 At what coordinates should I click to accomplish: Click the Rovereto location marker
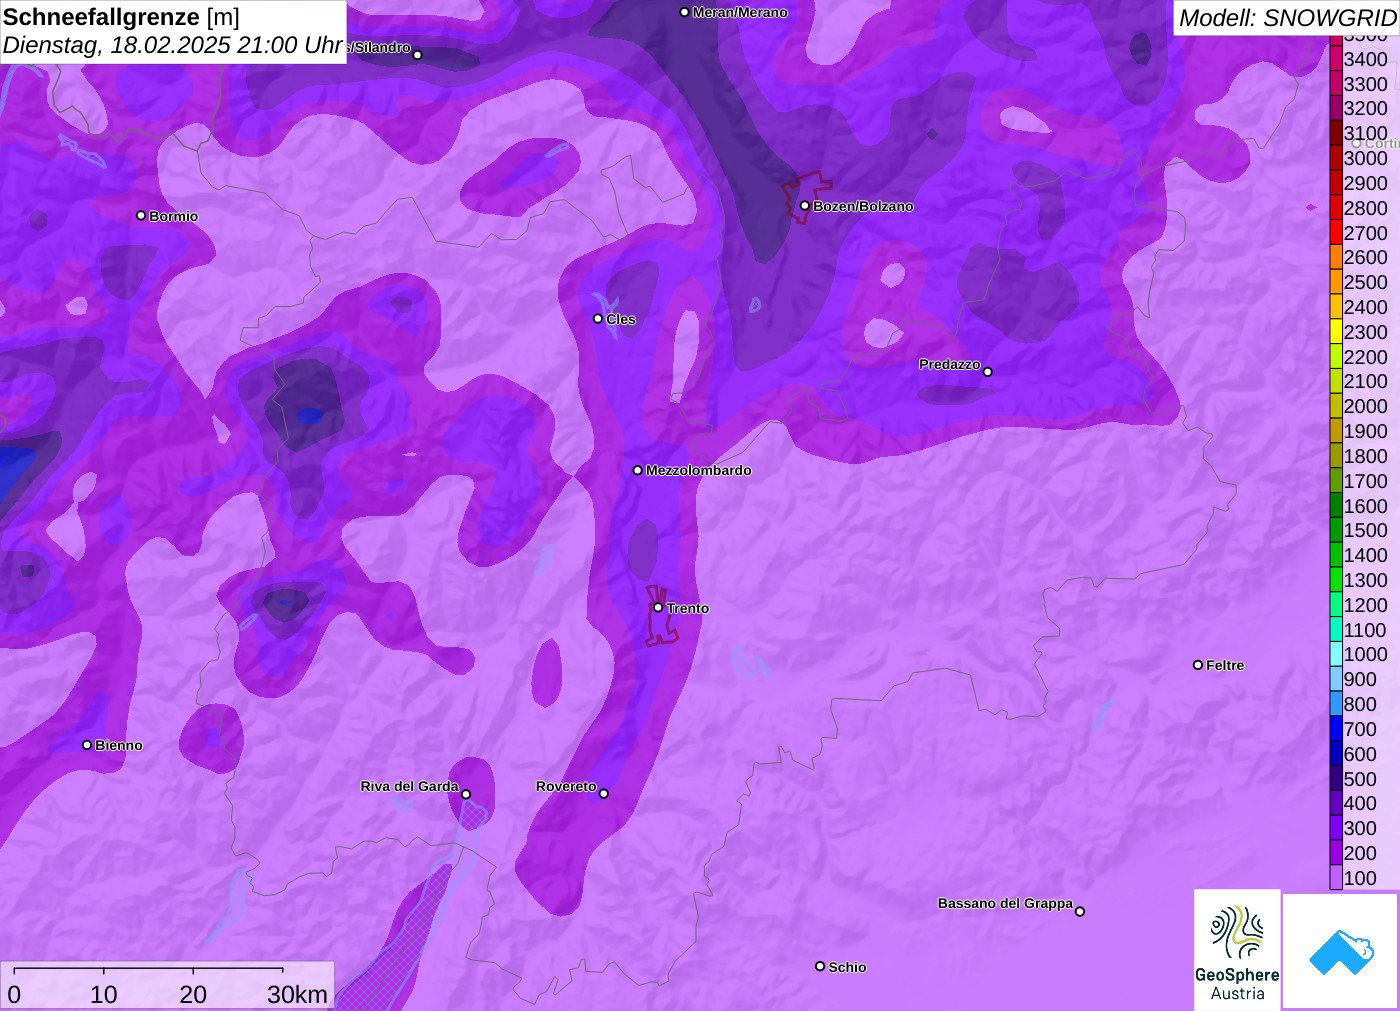(x=603, y=793)
